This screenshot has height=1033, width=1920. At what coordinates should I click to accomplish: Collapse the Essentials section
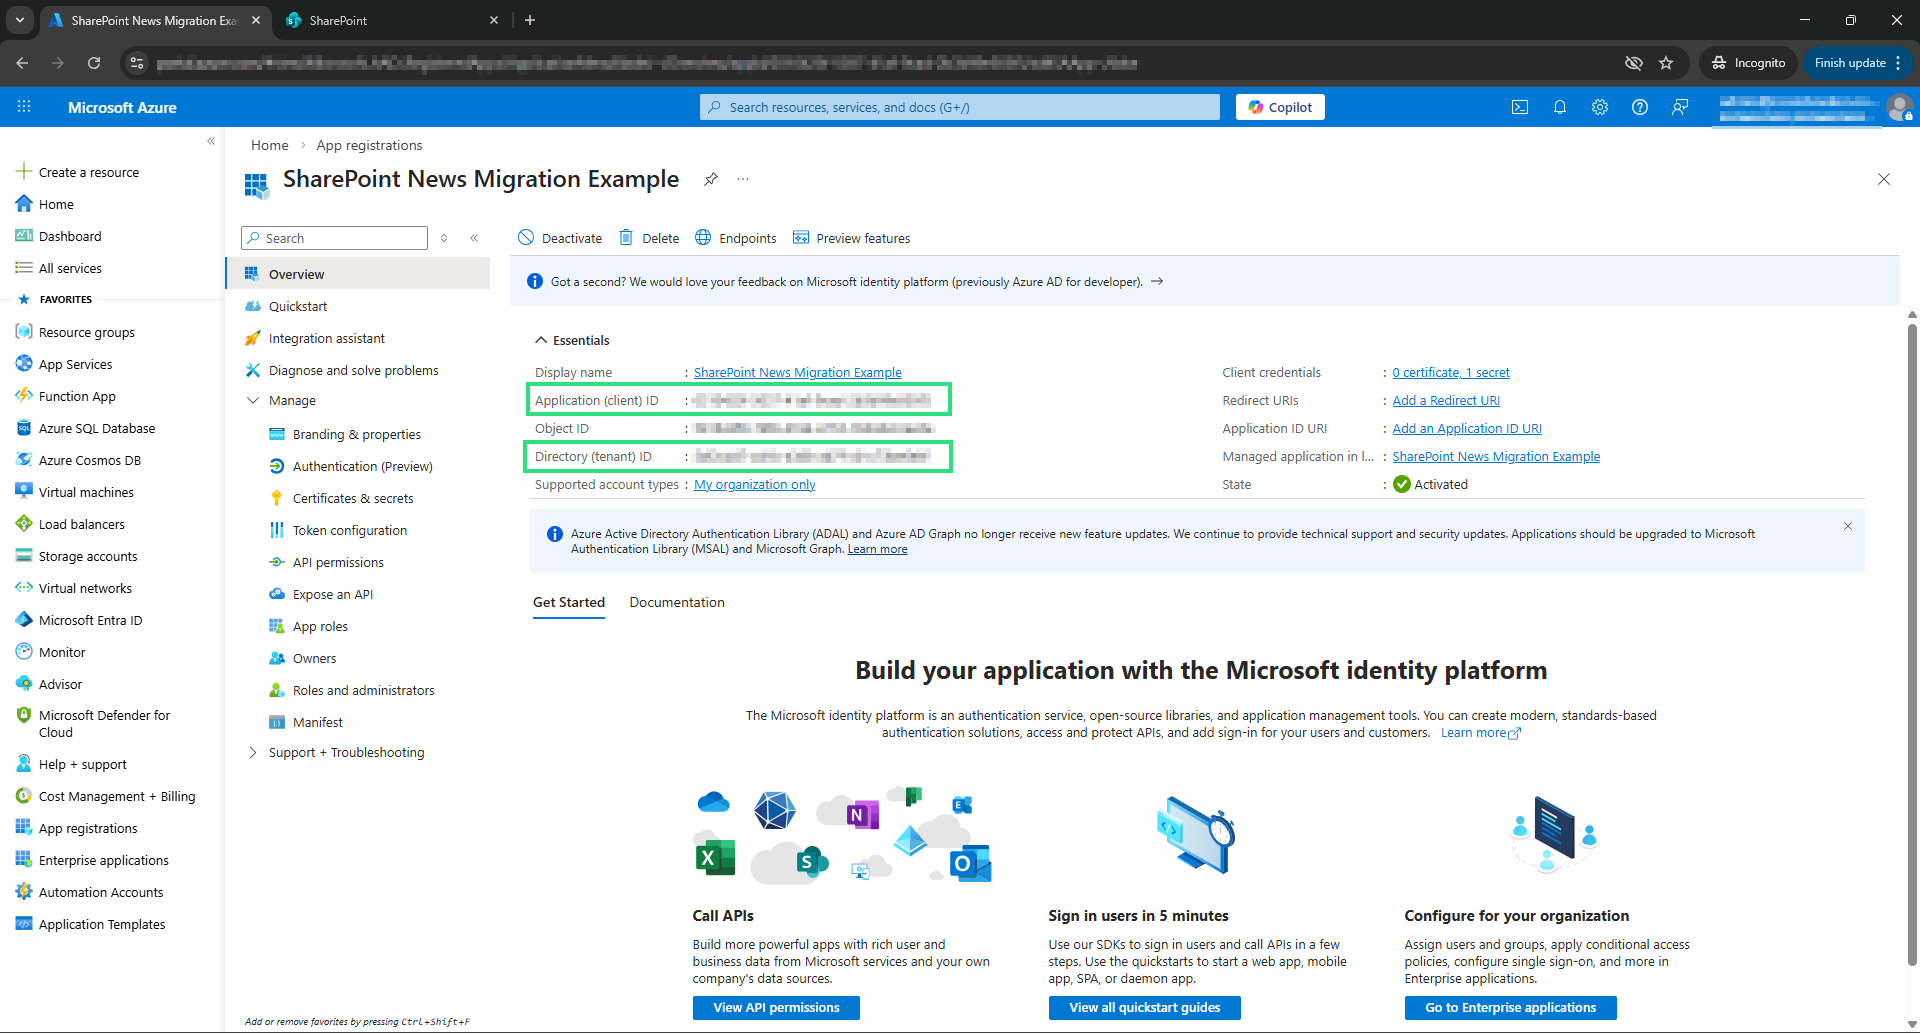click(x=541, y=340)
